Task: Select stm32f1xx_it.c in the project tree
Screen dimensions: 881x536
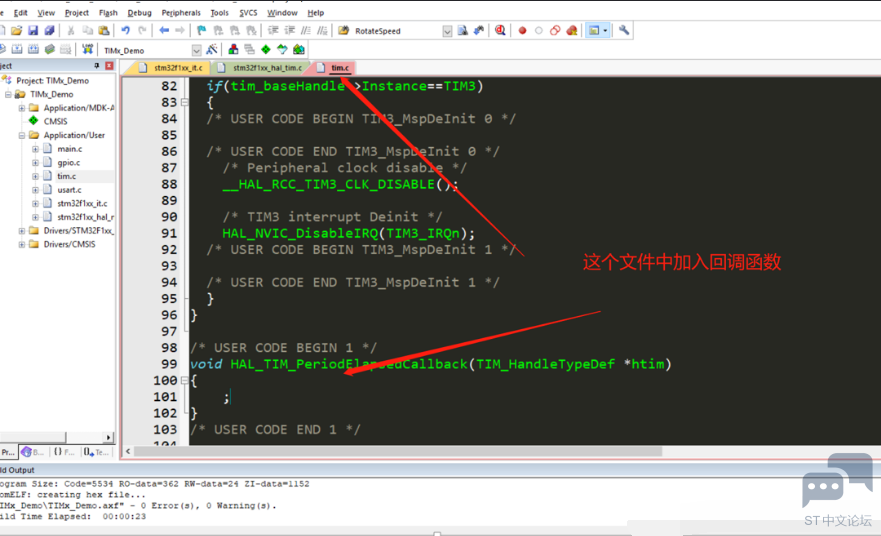Action: tap(82, 203)
